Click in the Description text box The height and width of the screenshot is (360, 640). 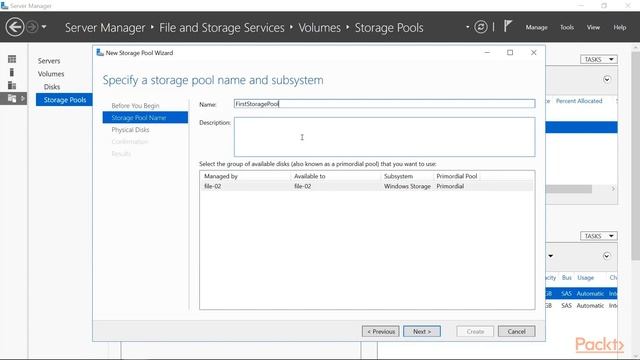(384, 137)
